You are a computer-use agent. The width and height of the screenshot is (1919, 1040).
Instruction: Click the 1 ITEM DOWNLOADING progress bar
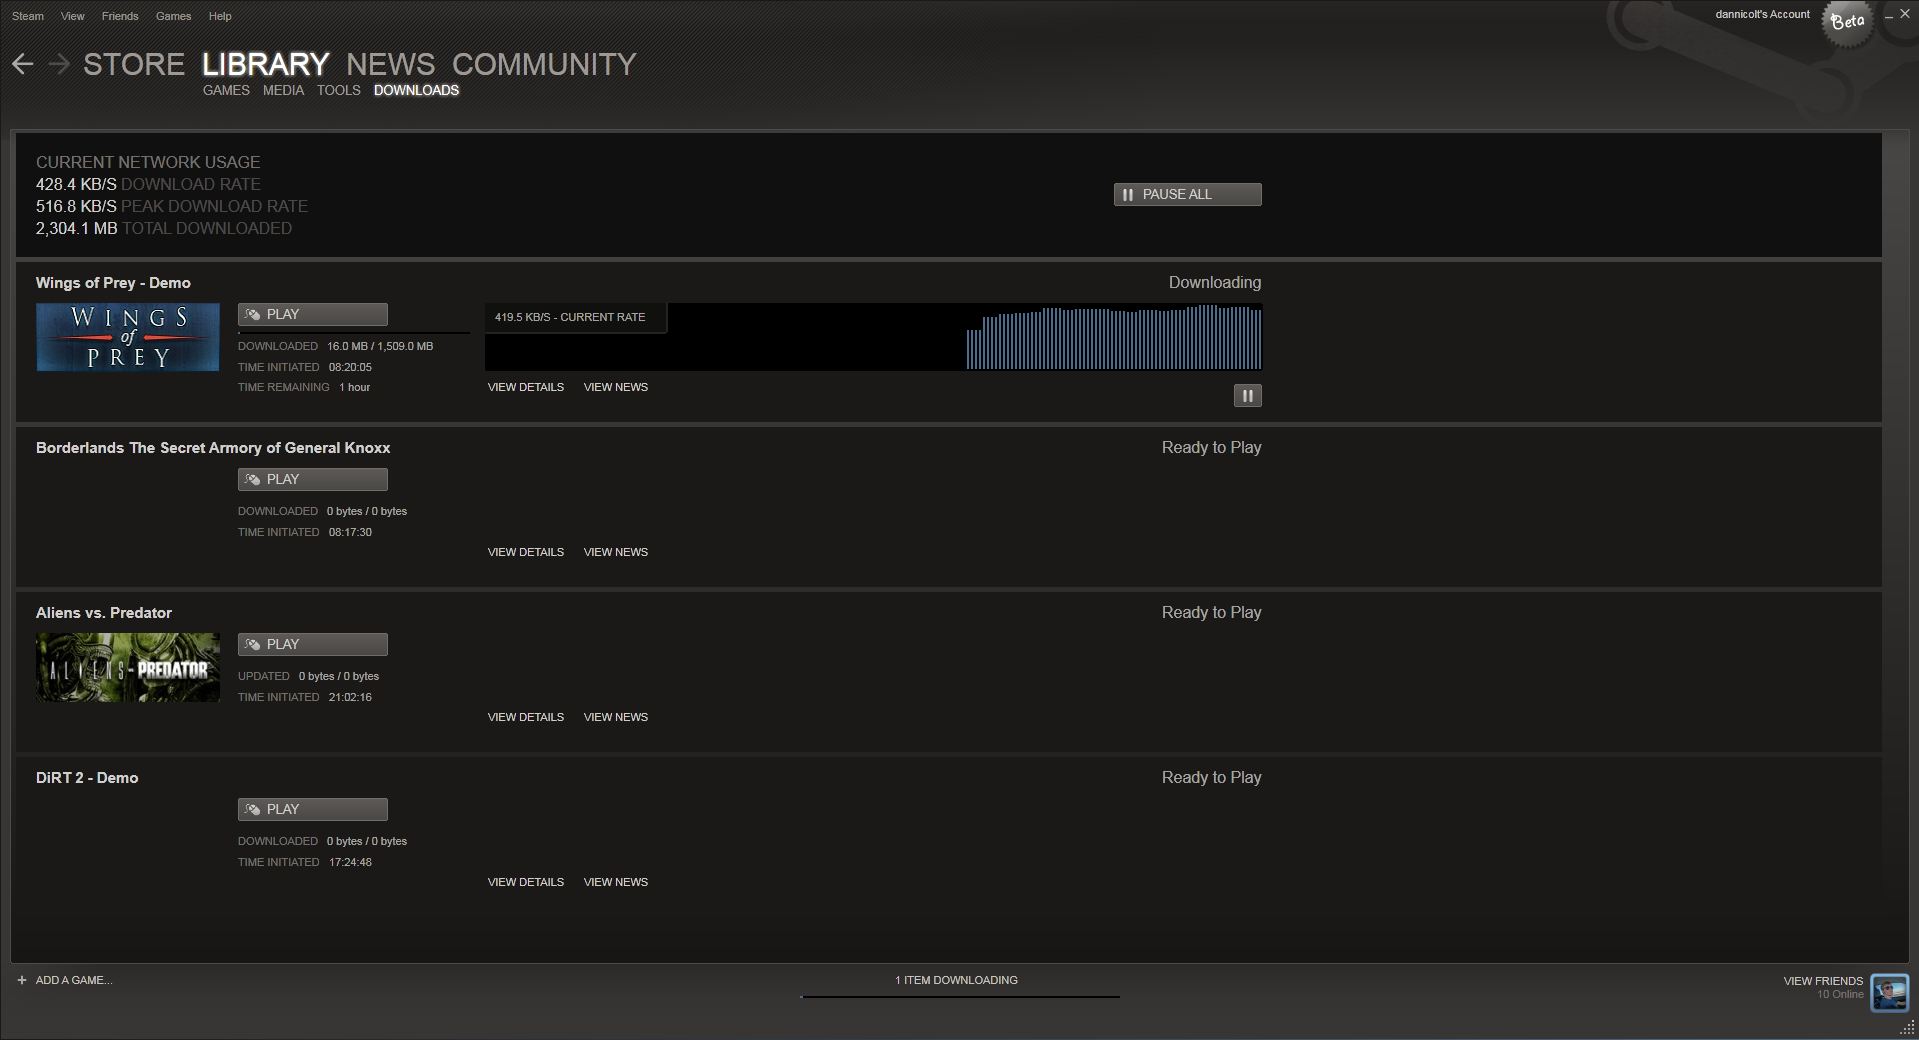[x=957, y=996]
